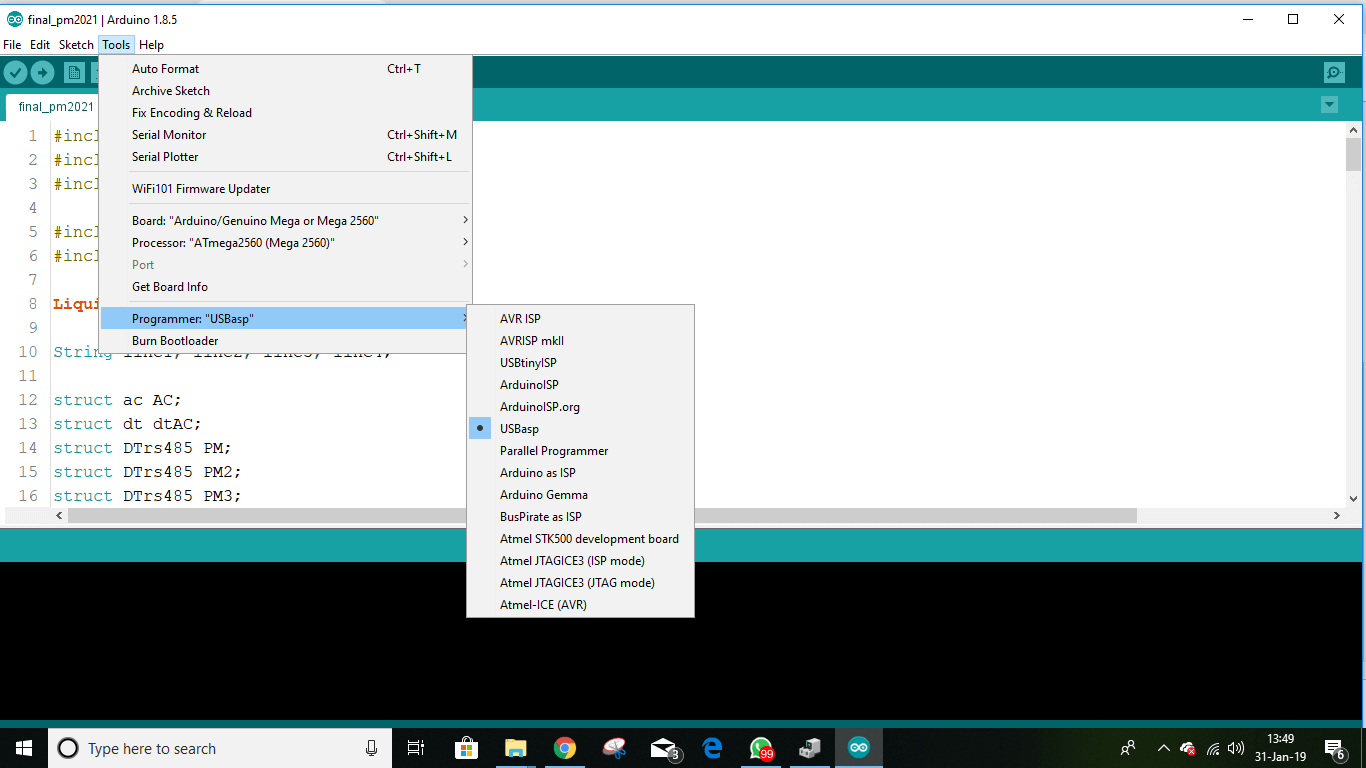This screenshot has height=768, width=1366.
Task: Open the Action Center notifications icon
Action: click(1334, 748)
